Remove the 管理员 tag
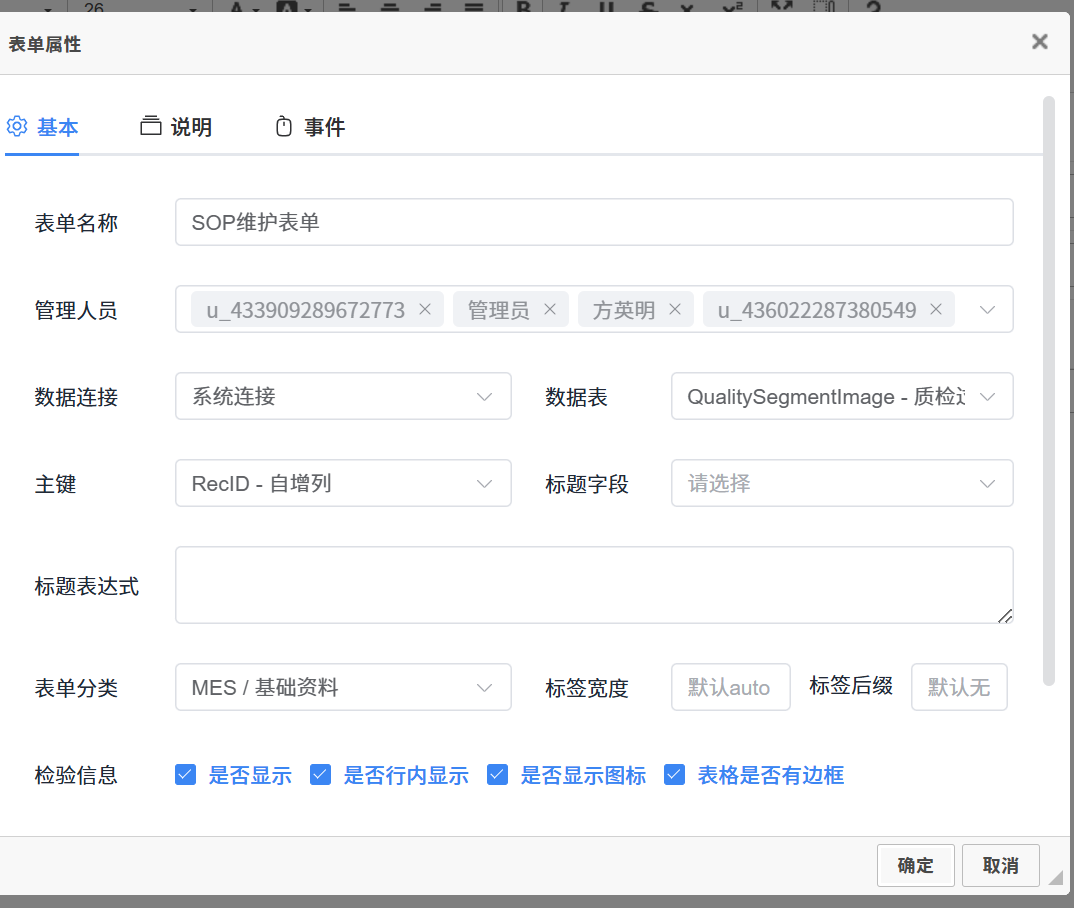Image resolution: width=1074 pixels, height=908 pixels. pos(549,310)
